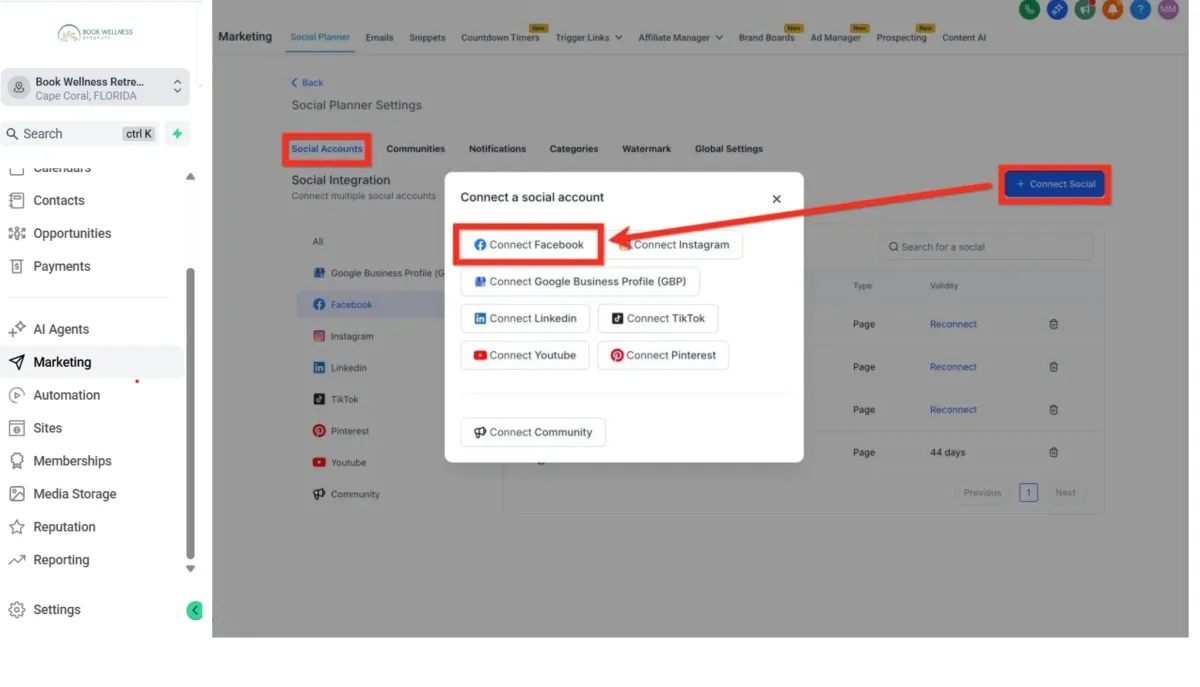Click the Connect Instagram button

point(675,245)
